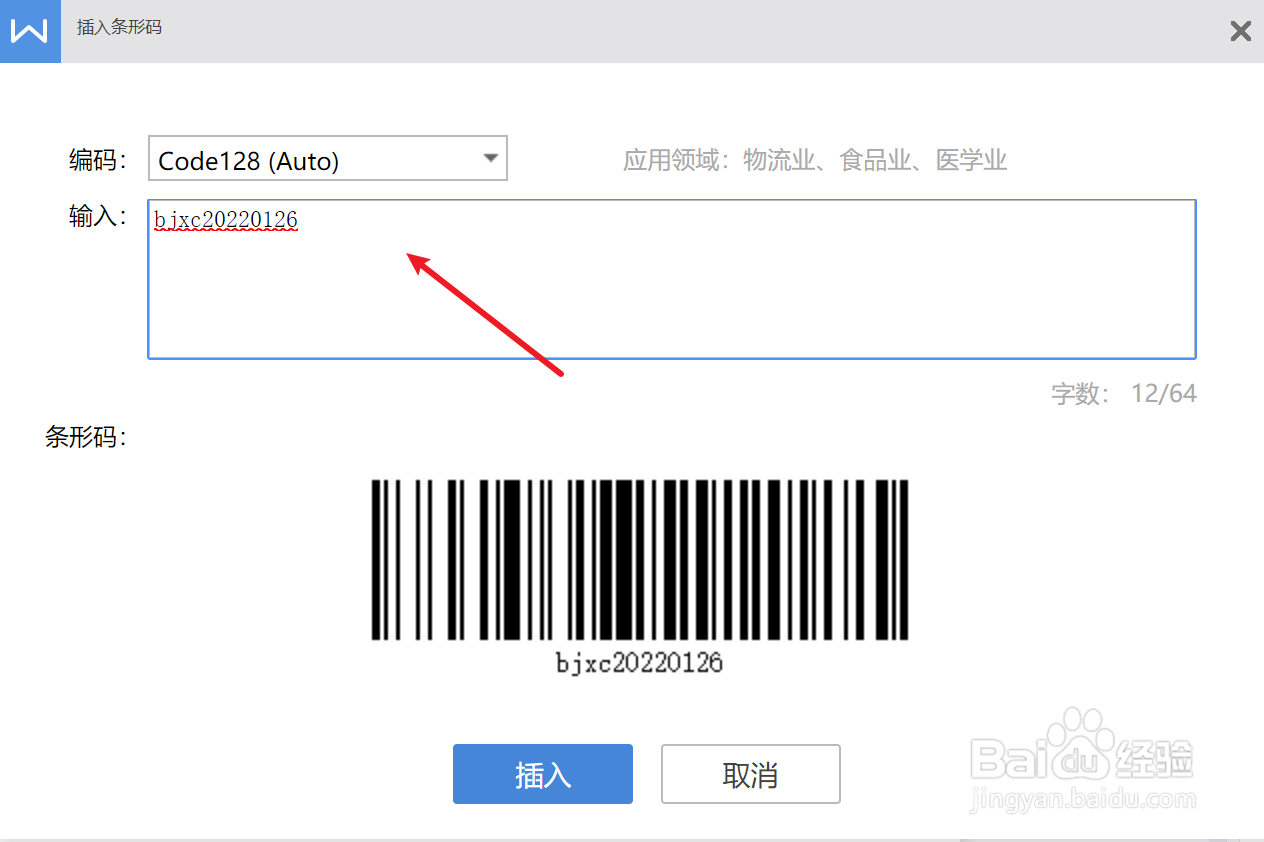The image size is (1264, 842).
Task: Click inside the barcode input text field
Action: [672, 279]
